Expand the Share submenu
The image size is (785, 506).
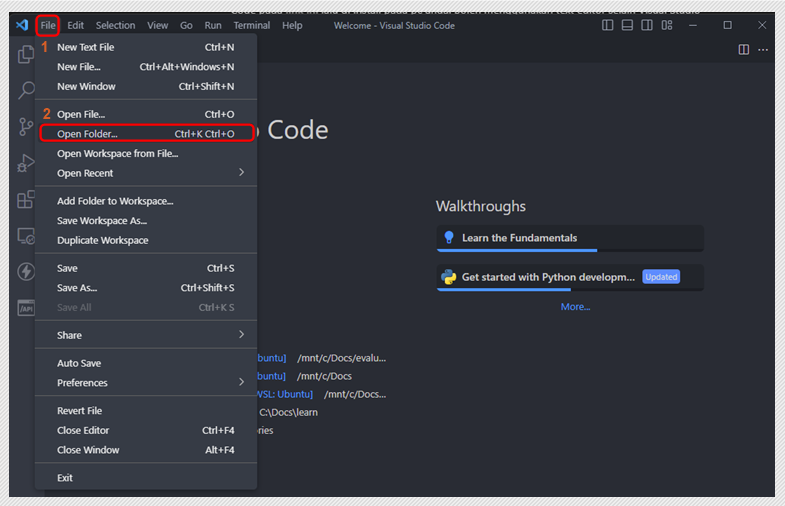[x=146, y=335]
